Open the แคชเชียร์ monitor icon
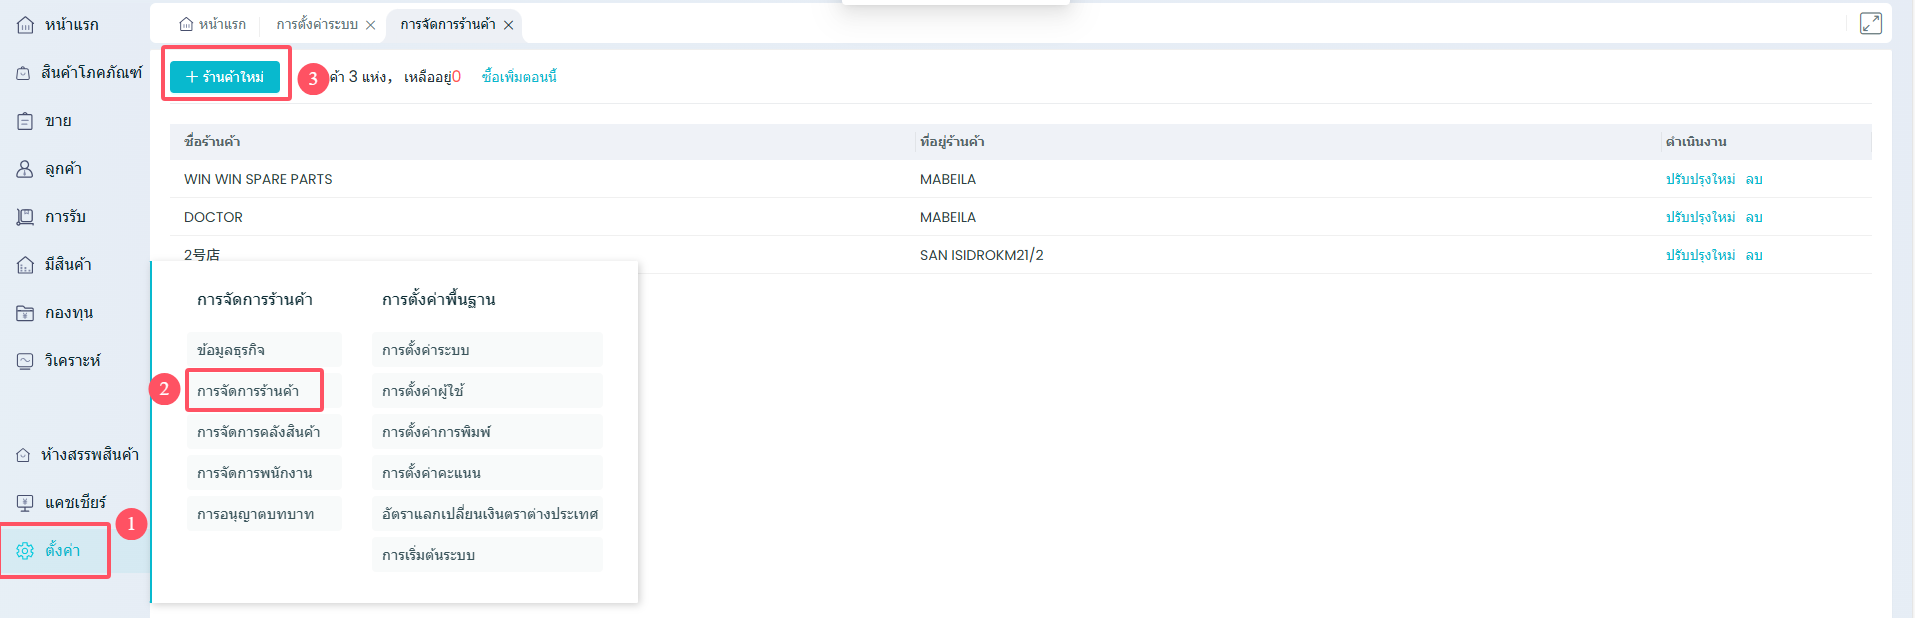The height and width of the screenshot is (618, 1915). [x=25, y=503]
